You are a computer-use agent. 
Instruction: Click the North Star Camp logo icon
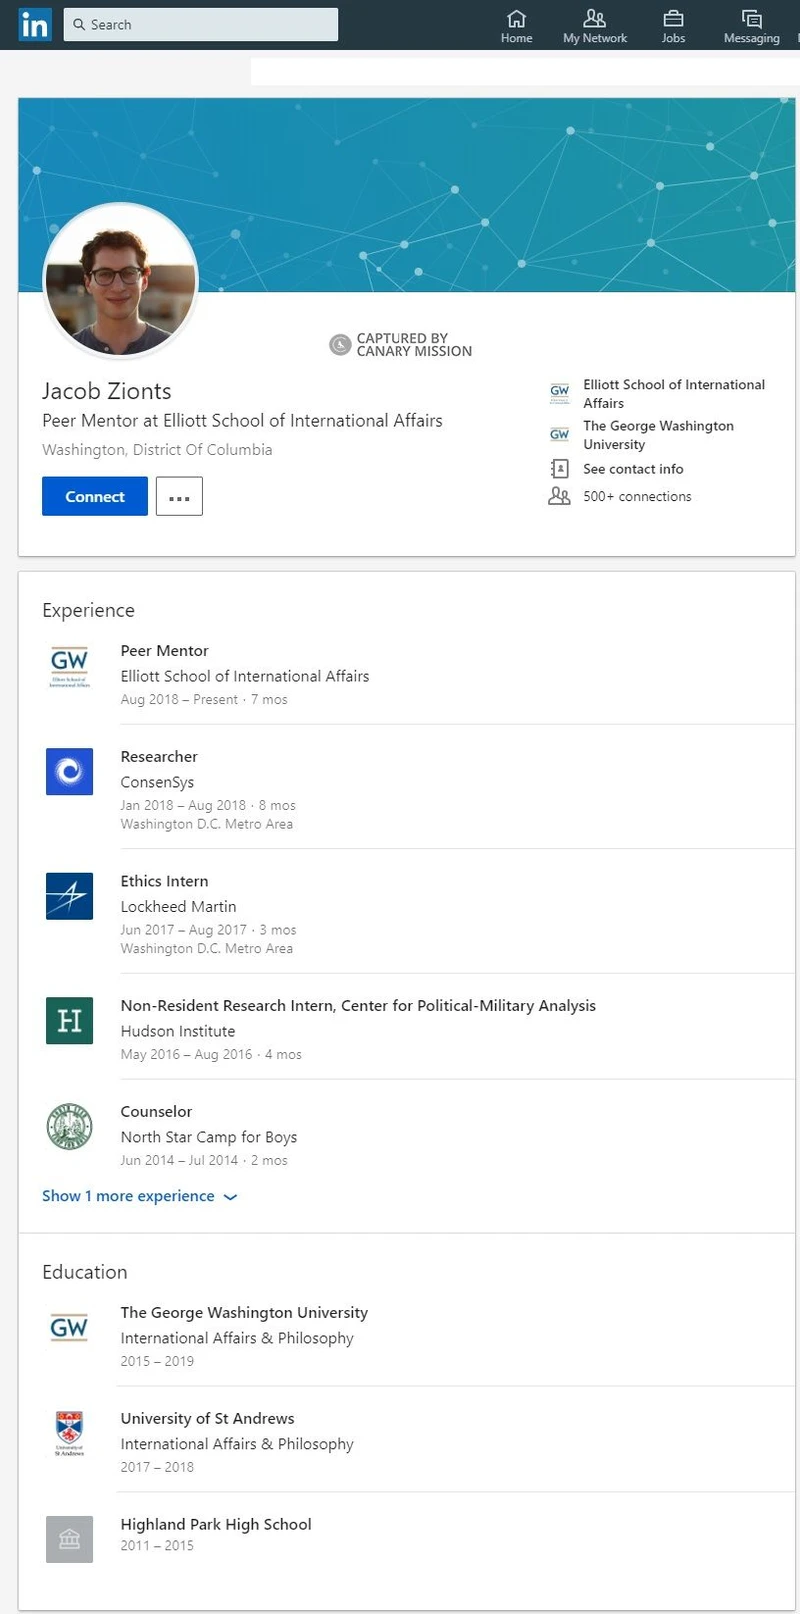click(x=69, y=1127)
